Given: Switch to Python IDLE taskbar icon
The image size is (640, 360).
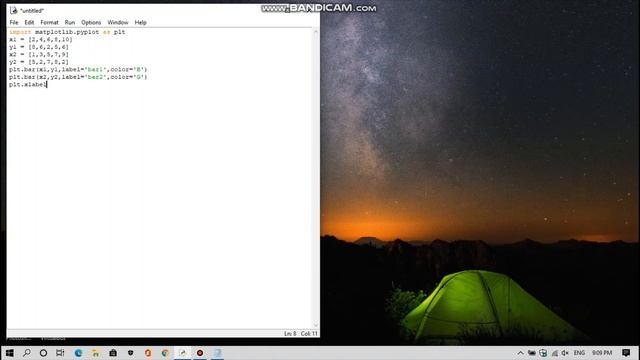Looking at the screenshot, I should tap(182, 353).
